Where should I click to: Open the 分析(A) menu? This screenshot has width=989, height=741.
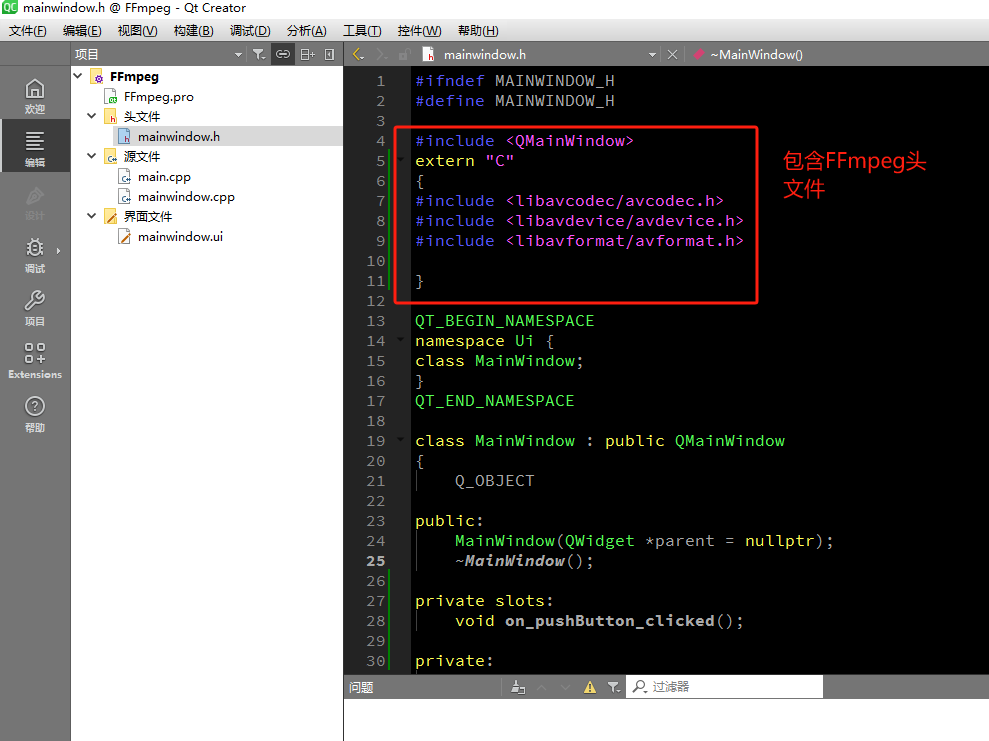coord(307,31)
